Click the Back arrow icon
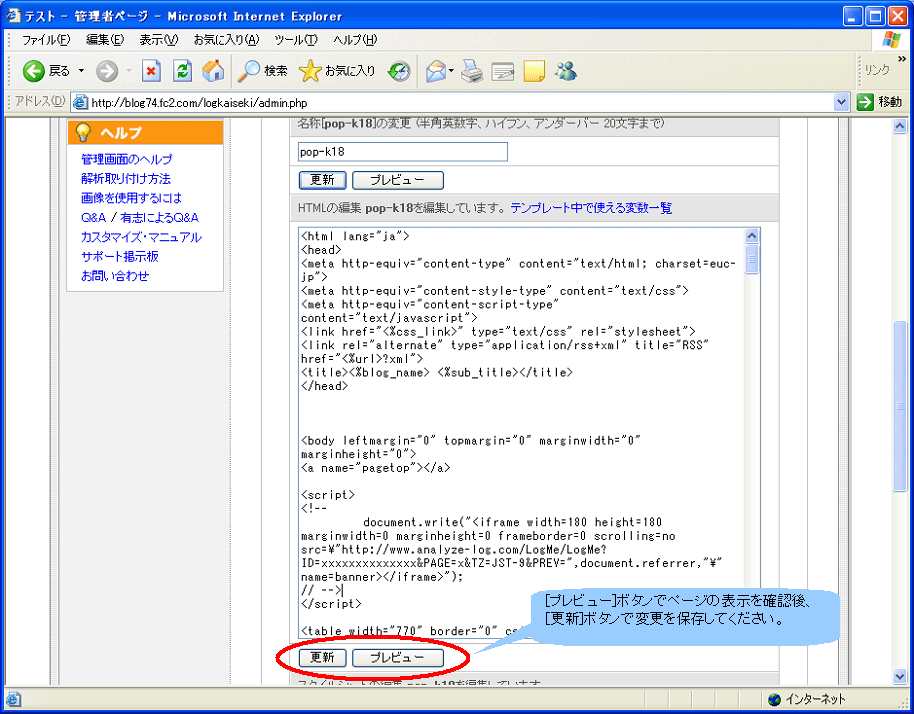This screenshot has width=914, height=714. [x=33, y=71]
